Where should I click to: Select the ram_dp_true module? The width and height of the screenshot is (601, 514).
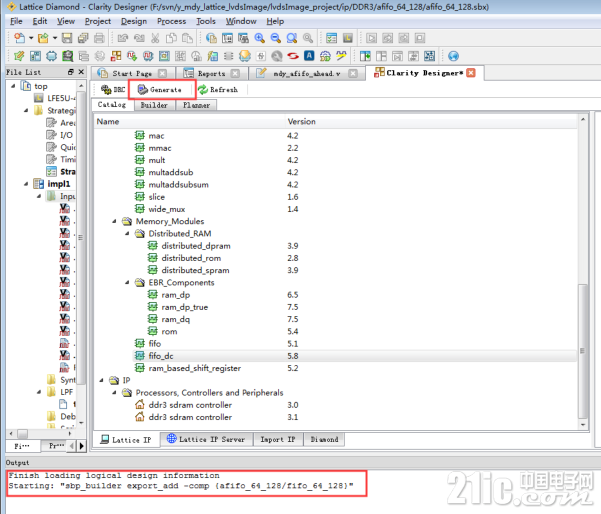click(184, 307)
